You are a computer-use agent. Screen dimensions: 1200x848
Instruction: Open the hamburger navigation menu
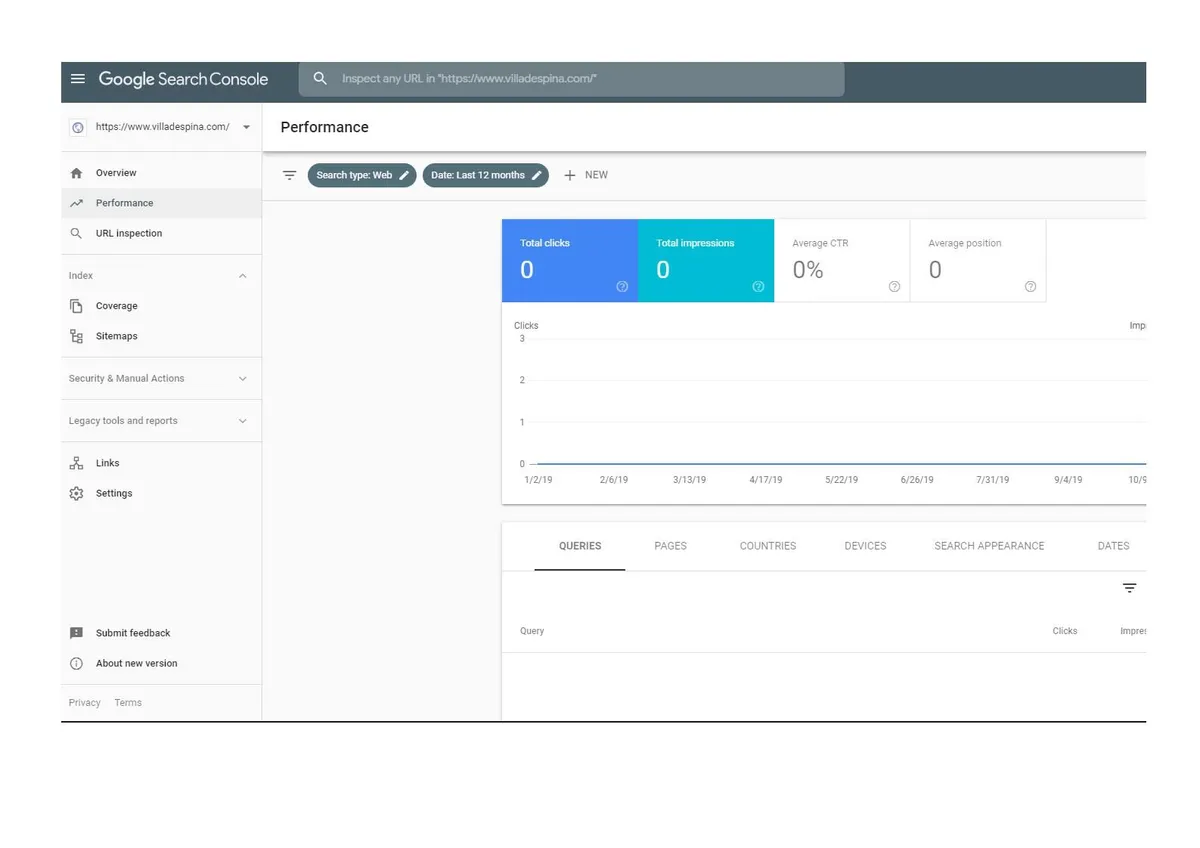pos(78,79)
